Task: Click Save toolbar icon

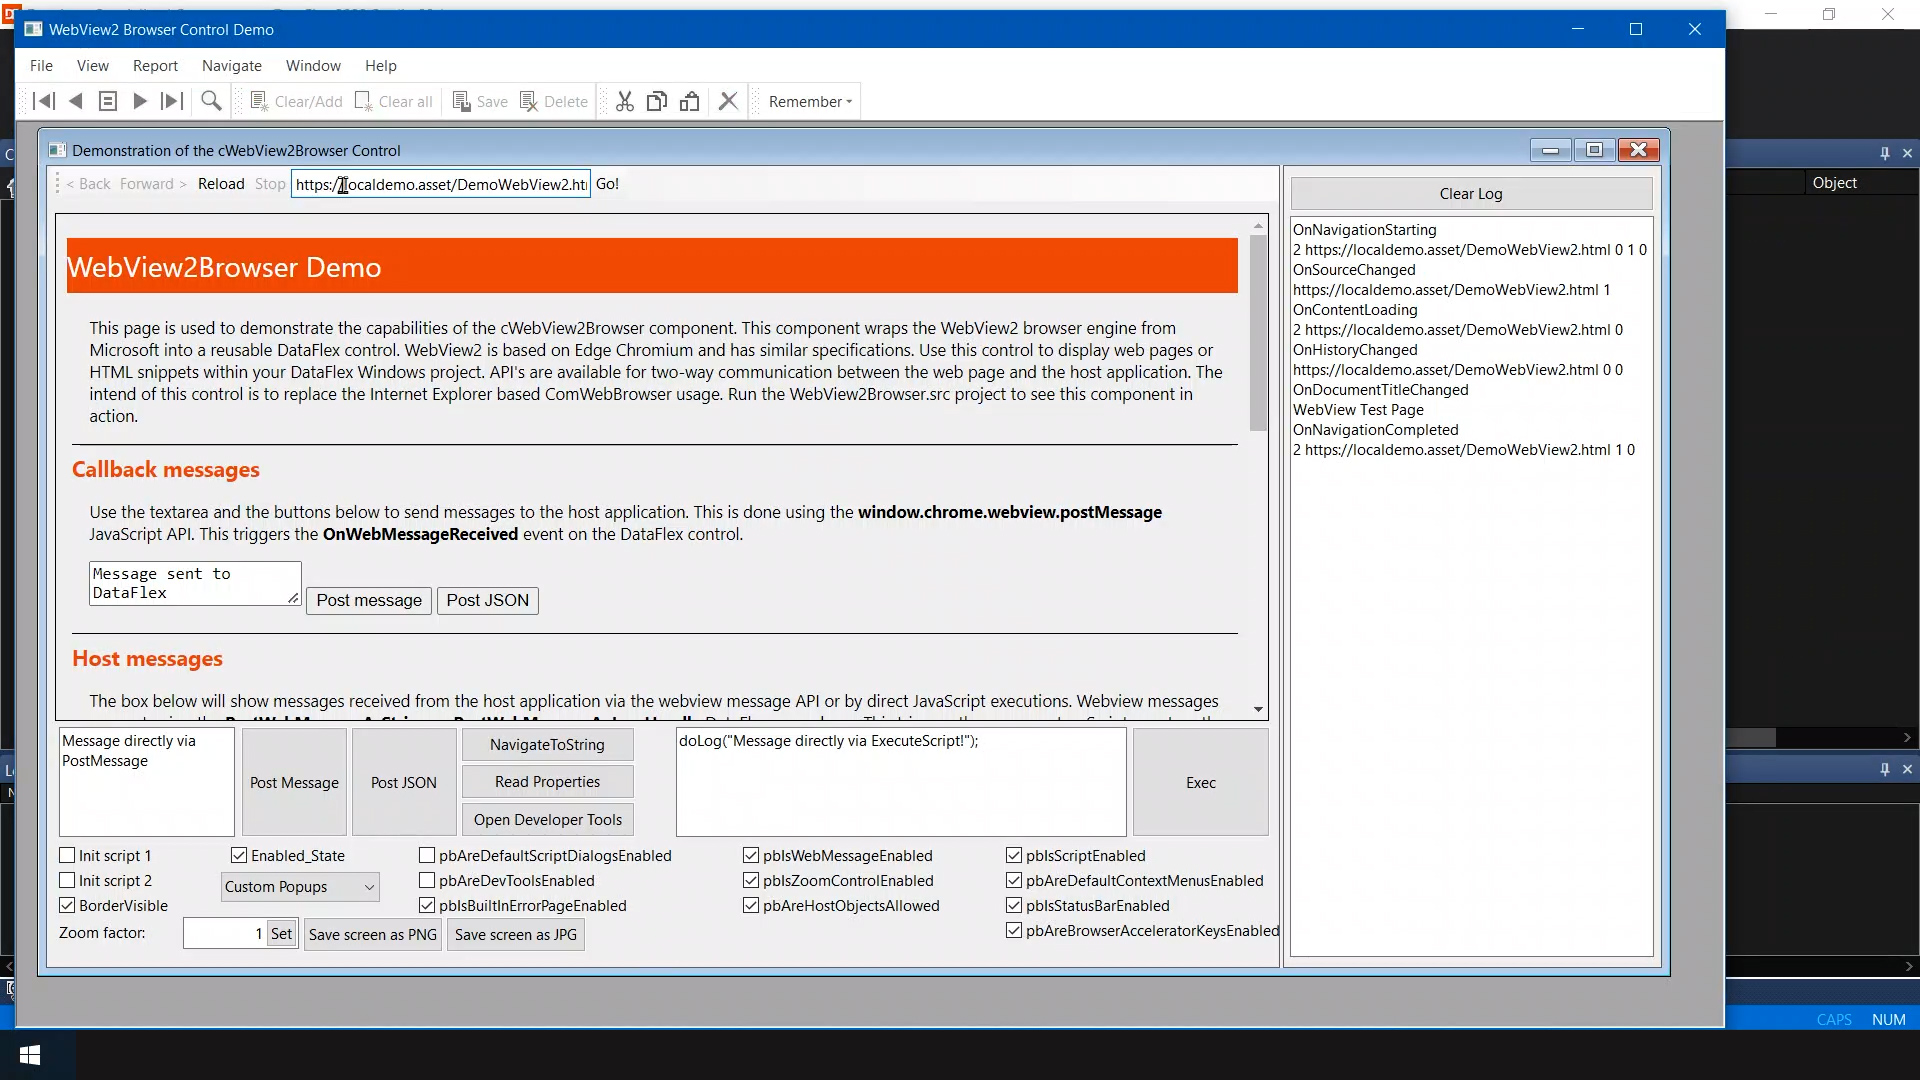Action: click(x=480, y=101)
